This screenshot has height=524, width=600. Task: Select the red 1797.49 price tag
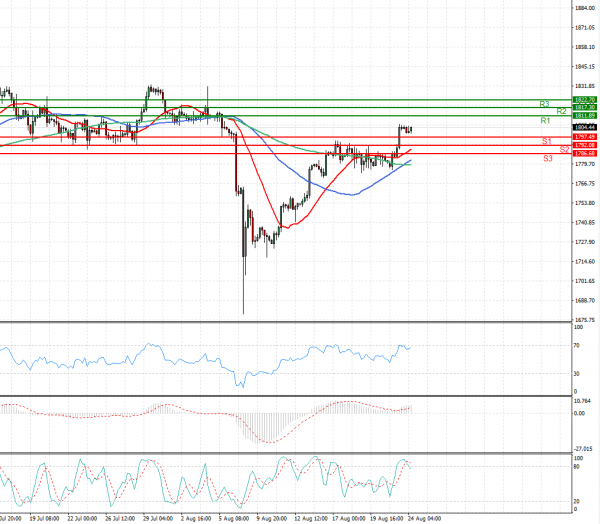tap(584, 137)
